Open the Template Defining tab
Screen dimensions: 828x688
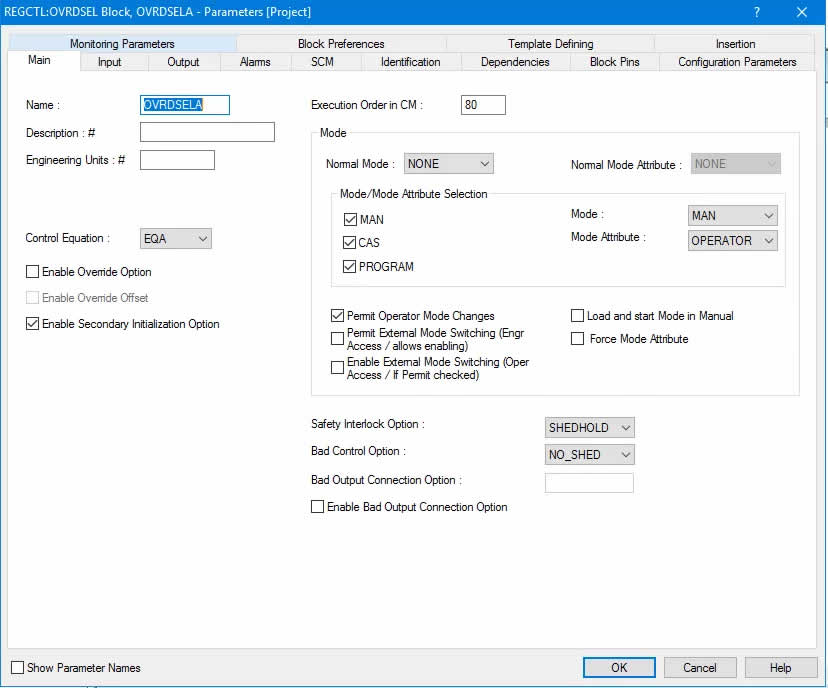550,44
